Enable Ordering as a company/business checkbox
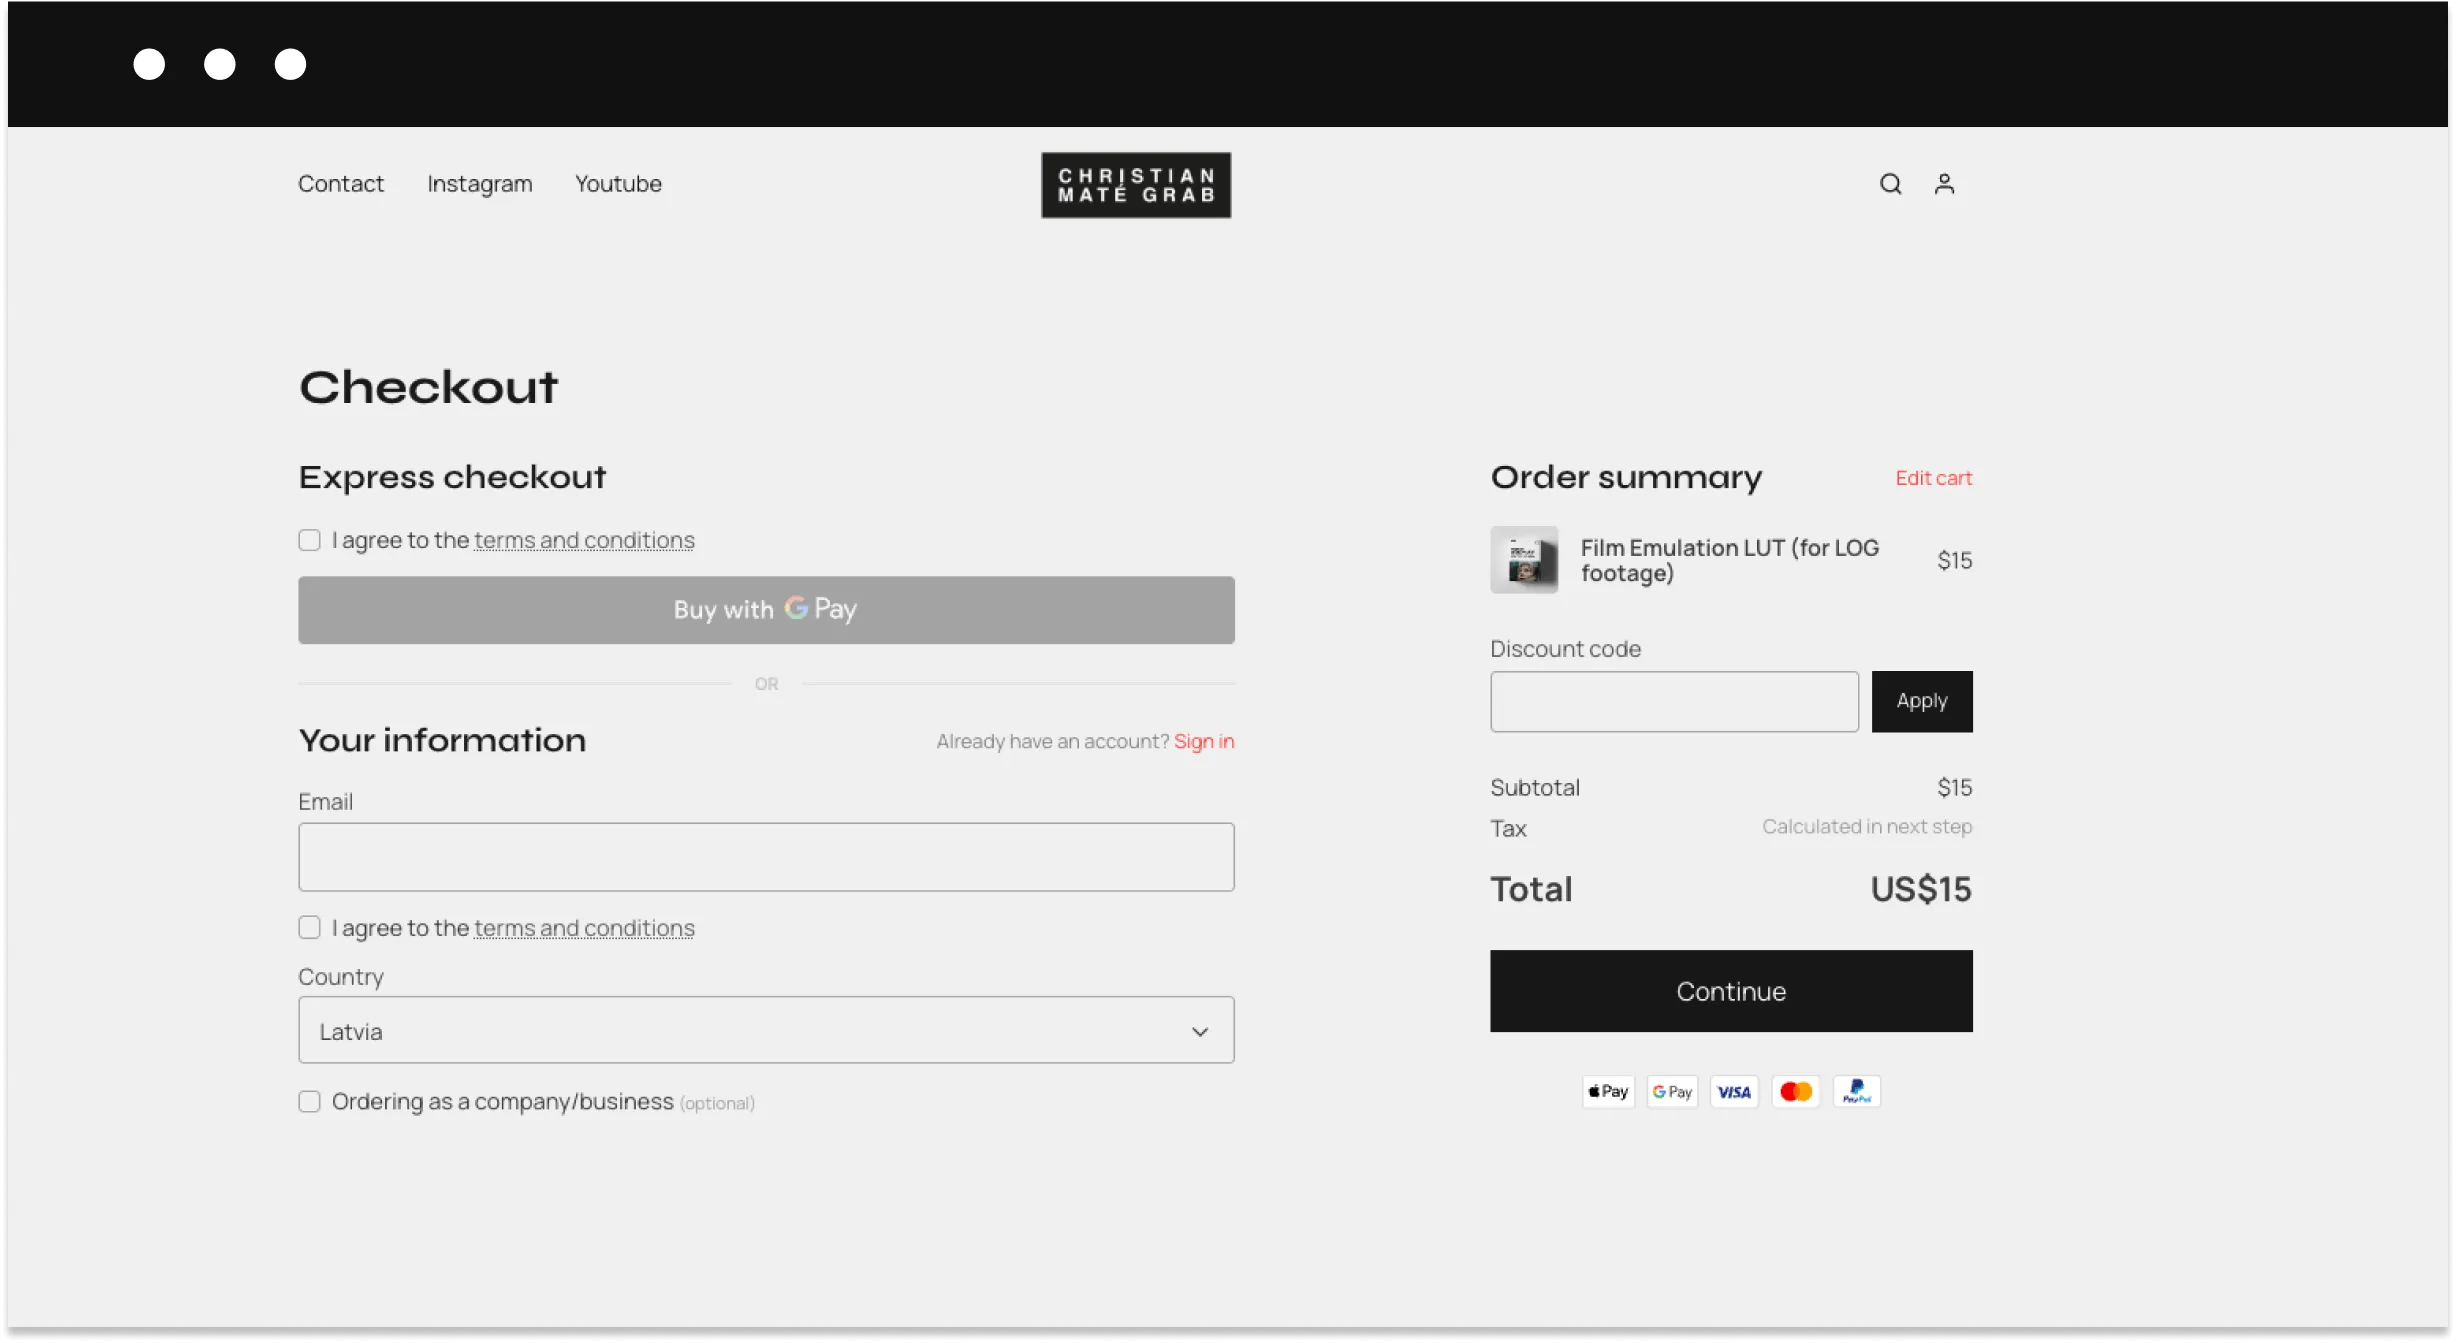Viewport: 2456px width, 1343px height. click(x=309, y=1101)
